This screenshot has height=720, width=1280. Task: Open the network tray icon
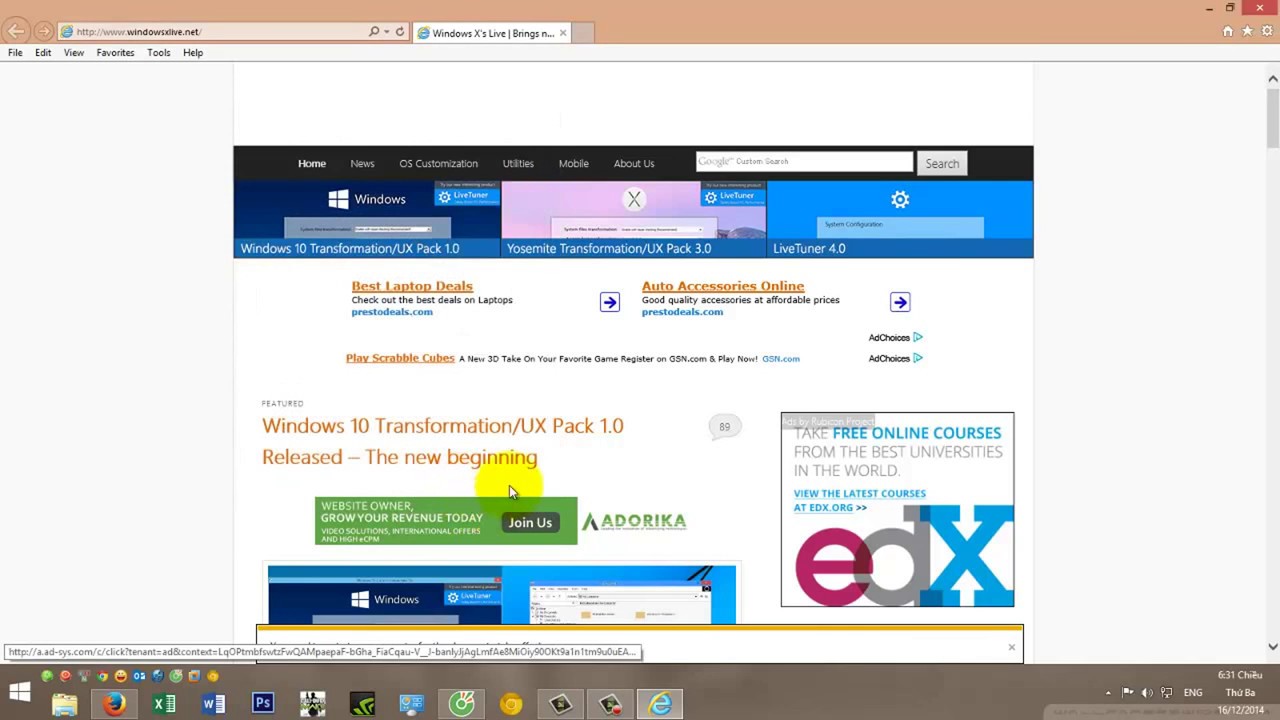coord(1166,692)
